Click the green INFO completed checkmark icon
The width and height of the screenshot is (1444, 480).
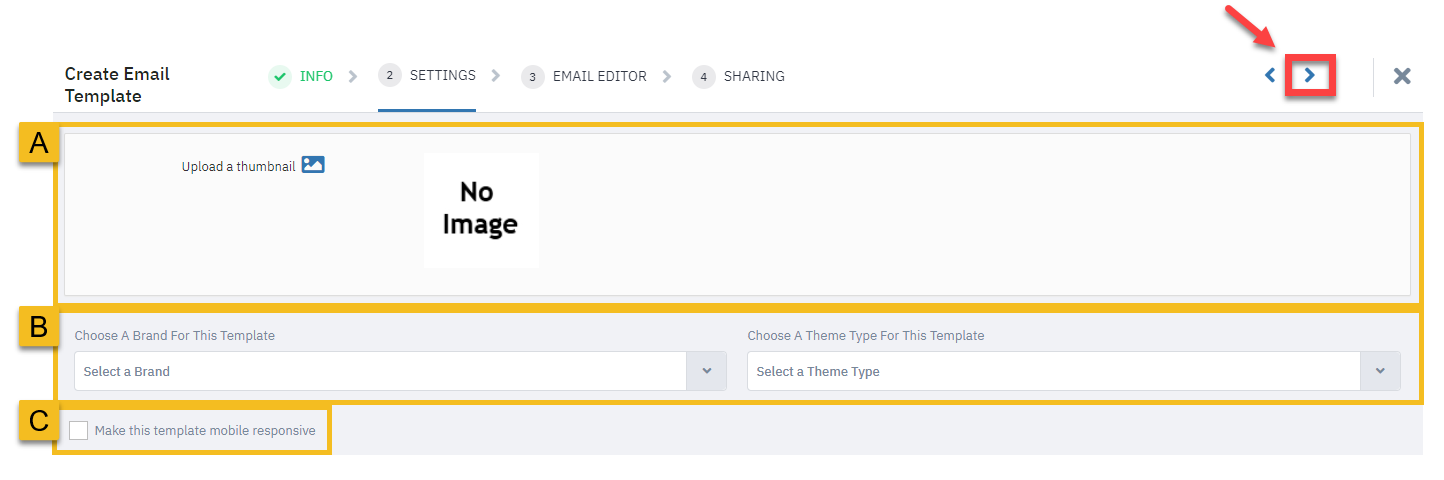280,76
